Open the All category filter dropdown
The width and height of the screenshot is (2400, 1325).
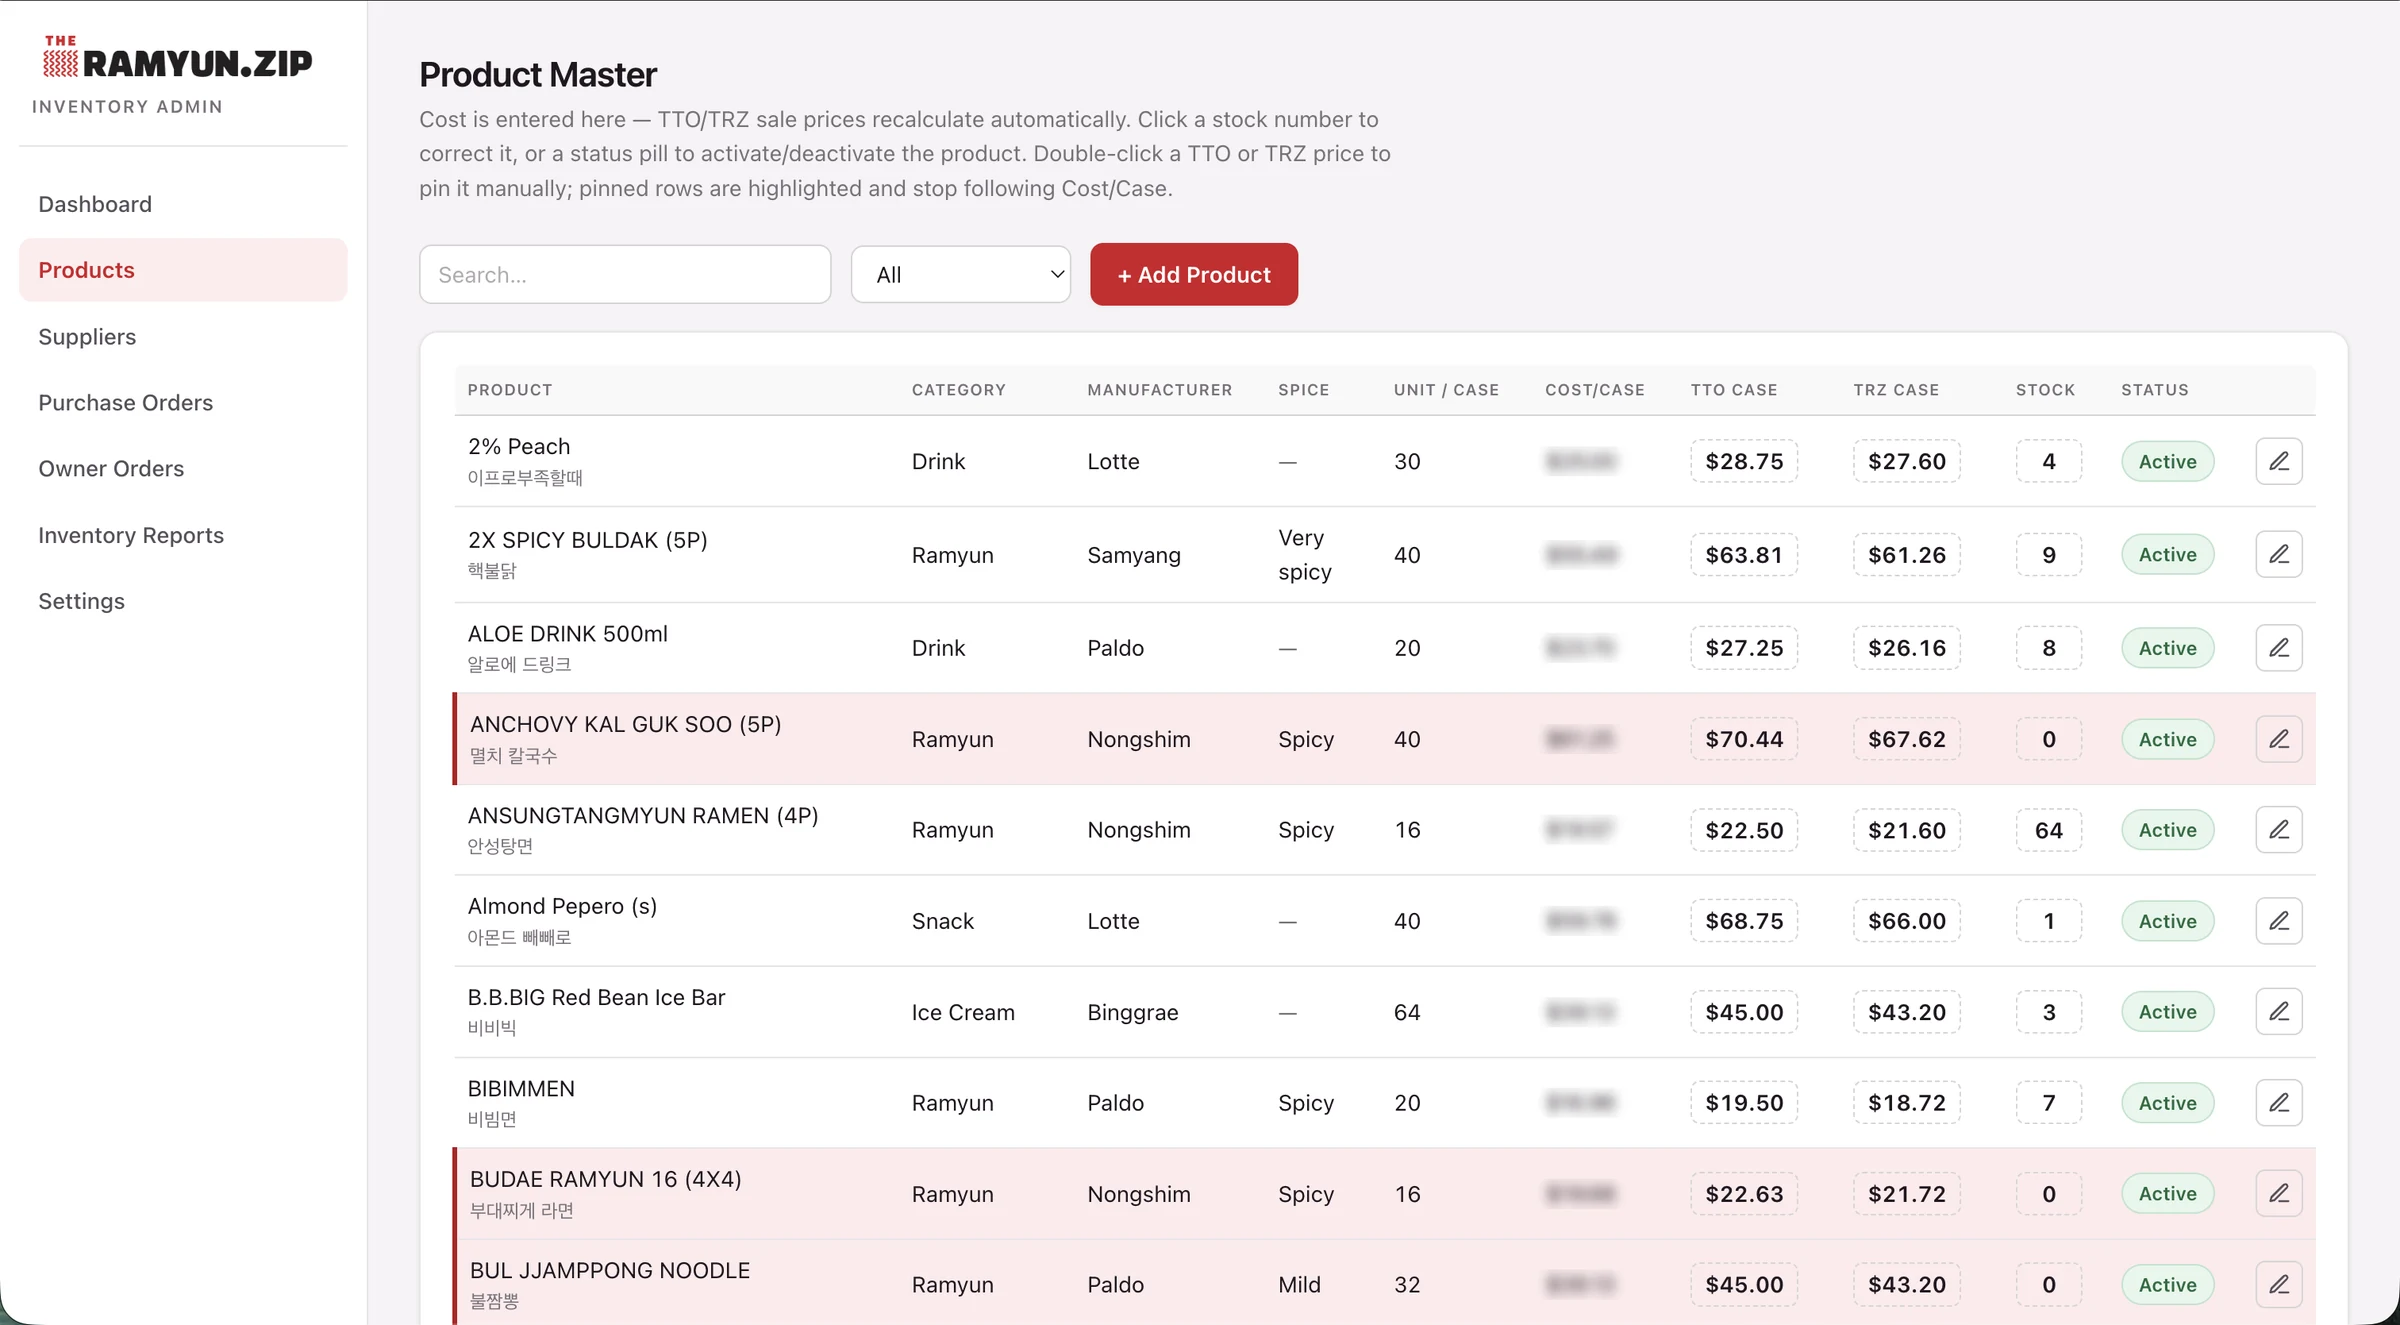961,274
